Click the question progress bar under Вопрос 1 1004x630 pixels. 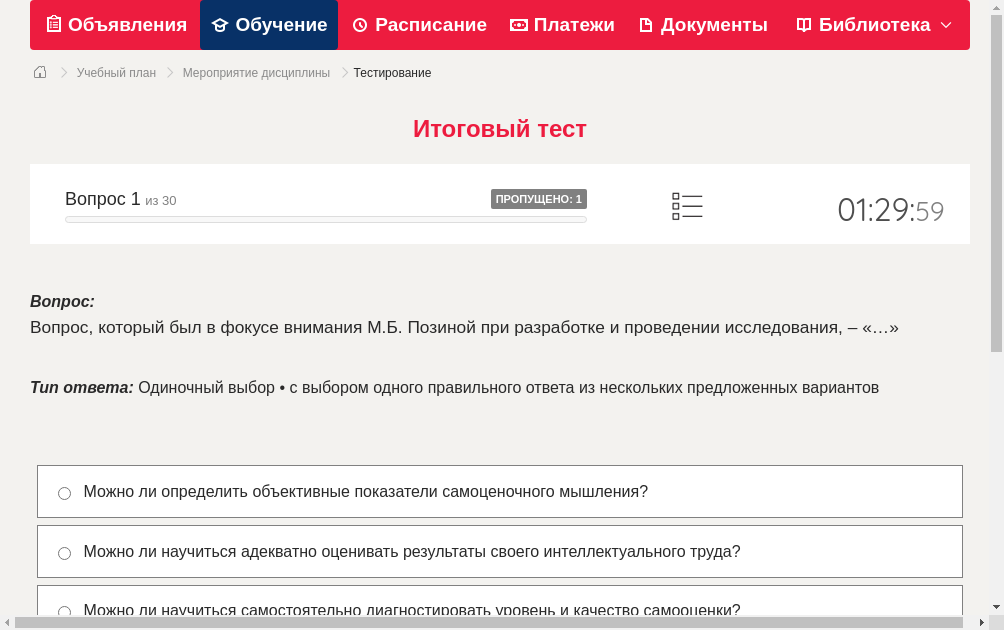pyautogui.click(x=325, y=218)
